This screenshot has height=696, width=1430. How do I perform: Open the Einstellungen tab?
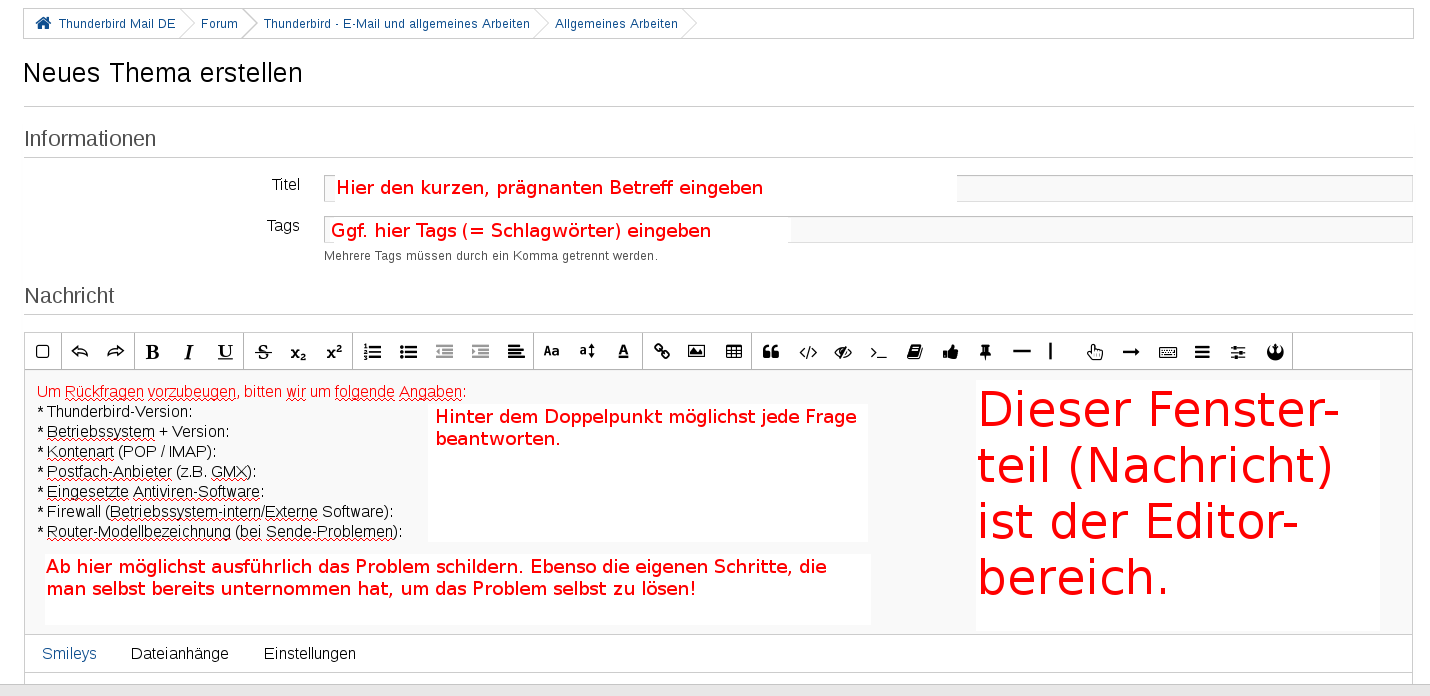point(310,654)
